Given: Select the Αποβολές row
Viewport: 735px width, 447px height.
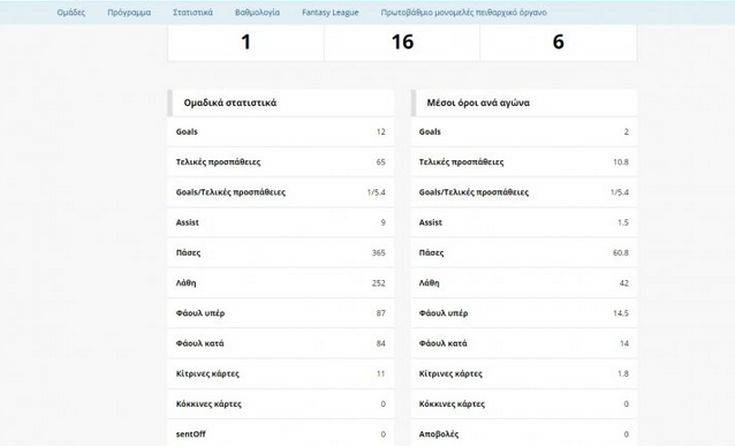Looking at the screenshot, I should [x=524, y=434].
